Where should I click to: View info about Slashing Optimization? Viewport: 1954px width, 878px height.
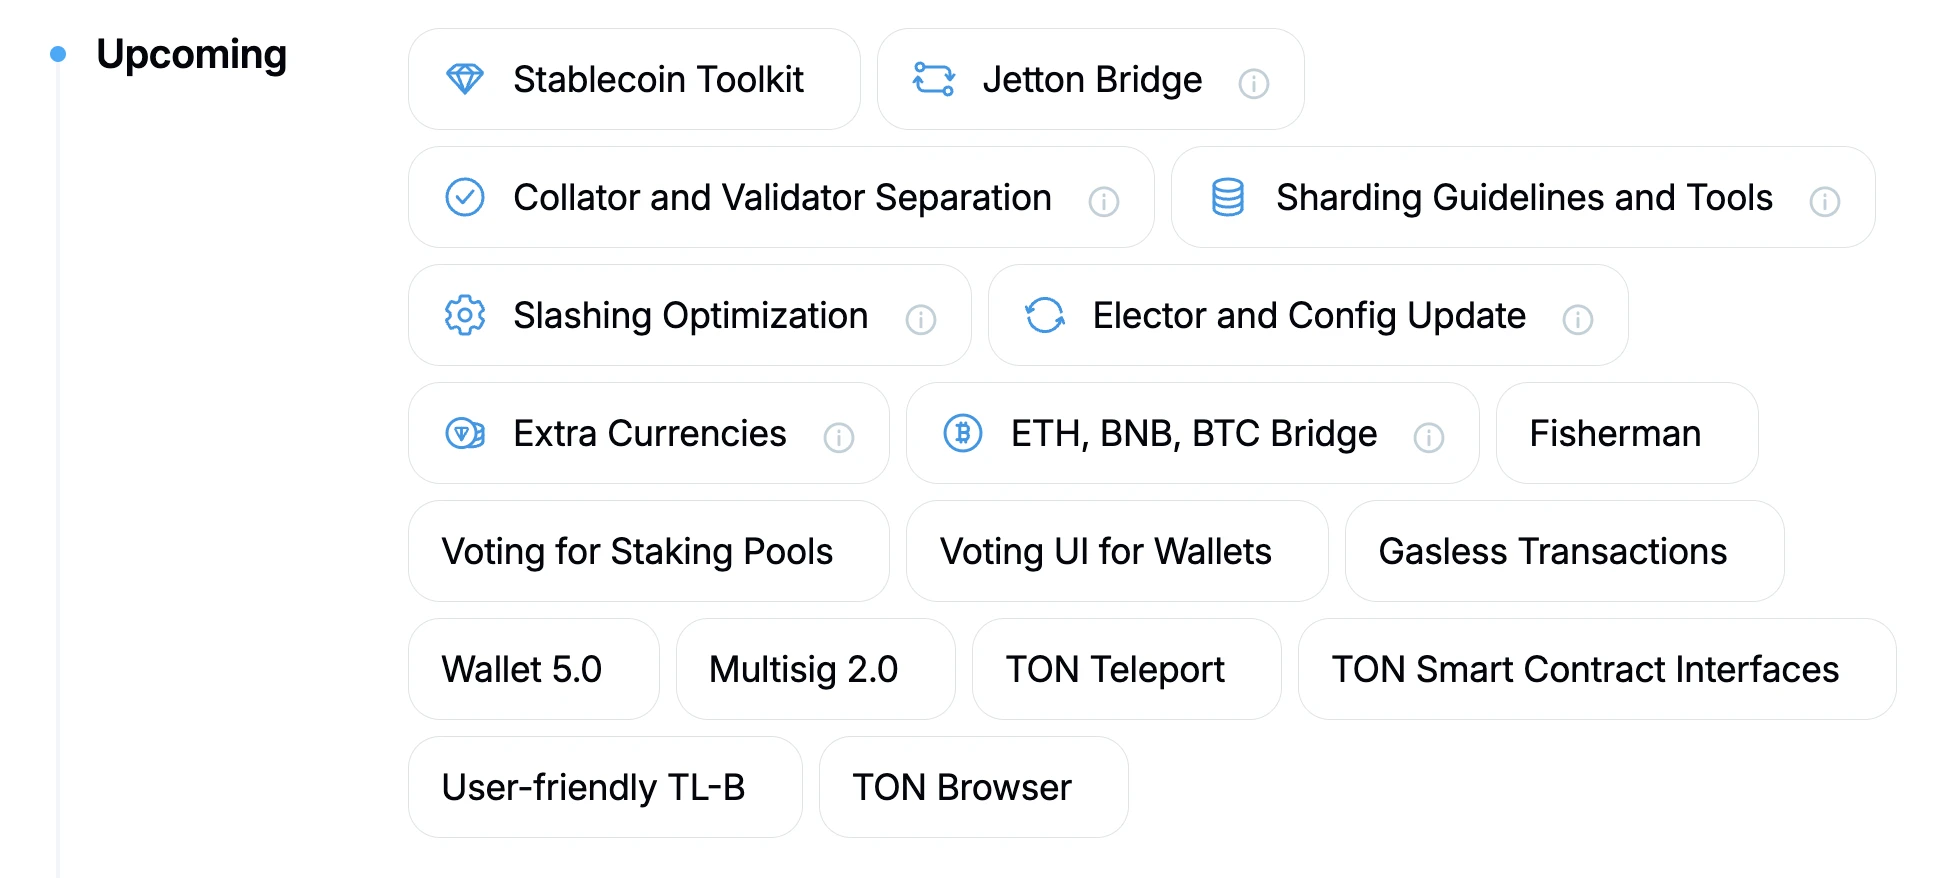point(921,319)
